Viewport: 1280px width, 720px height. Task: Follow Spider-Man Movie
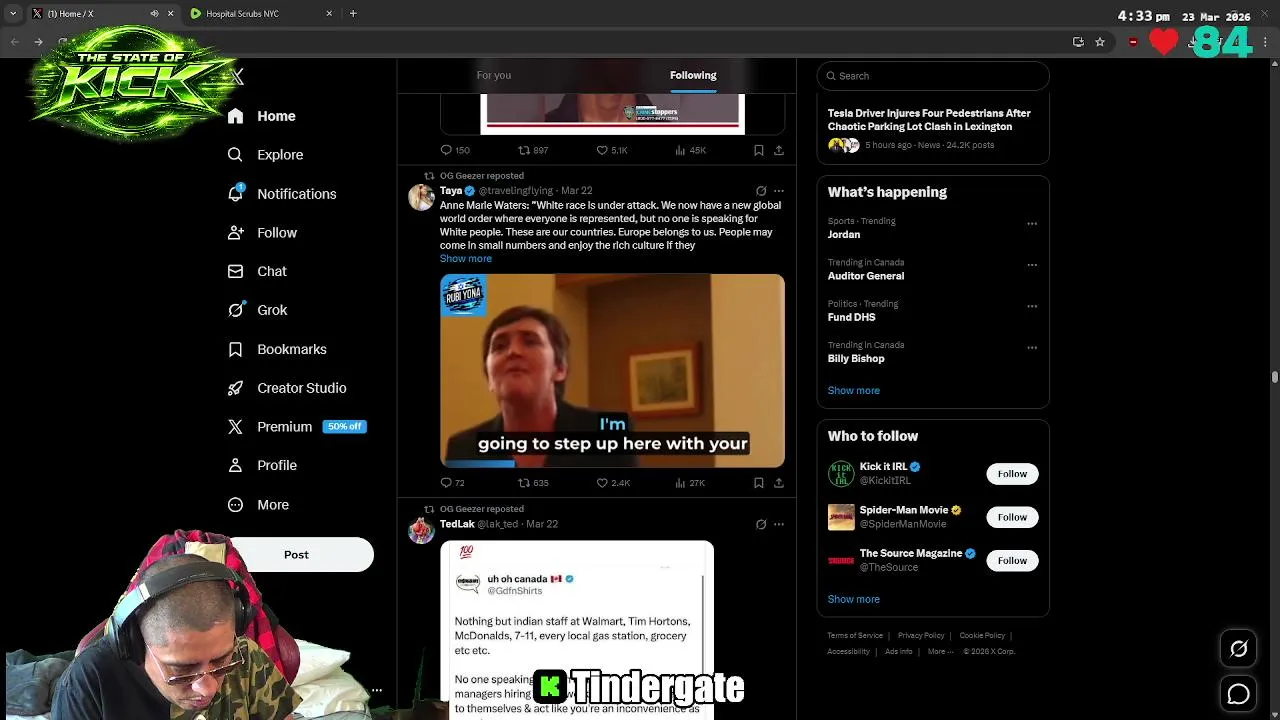pos(1012,517)
